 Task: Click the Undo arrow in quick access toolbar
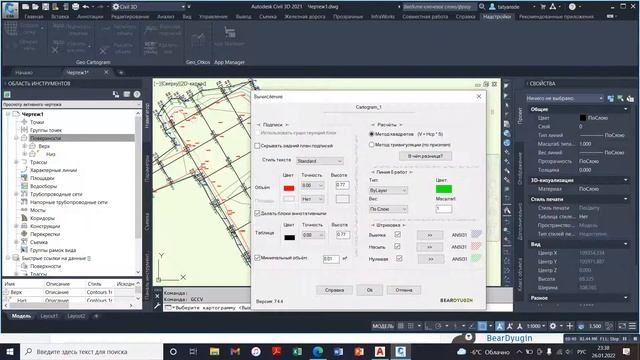[85, 7]
